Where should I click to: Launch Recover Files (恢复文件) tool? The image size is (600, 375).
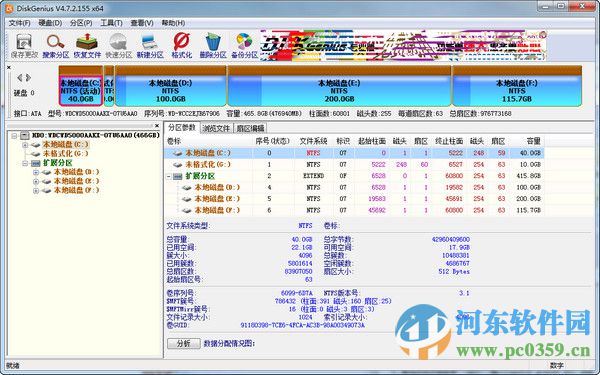(x=87, y=46)
